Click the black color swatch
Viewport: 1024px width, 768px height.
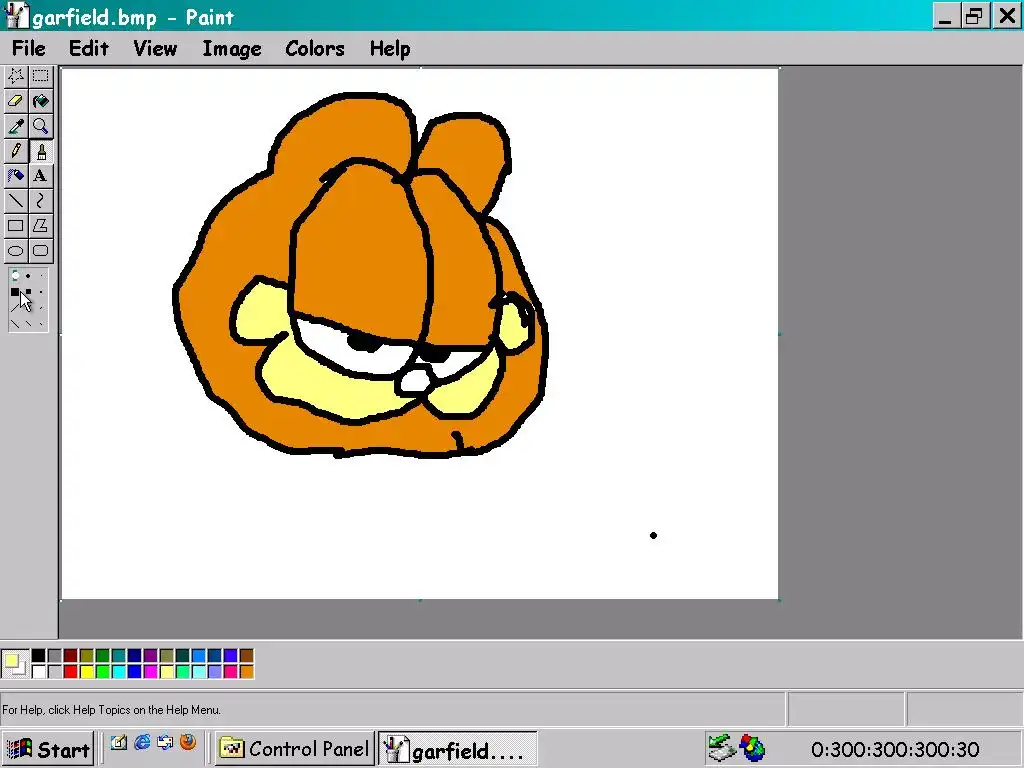(x=39, y=656)
